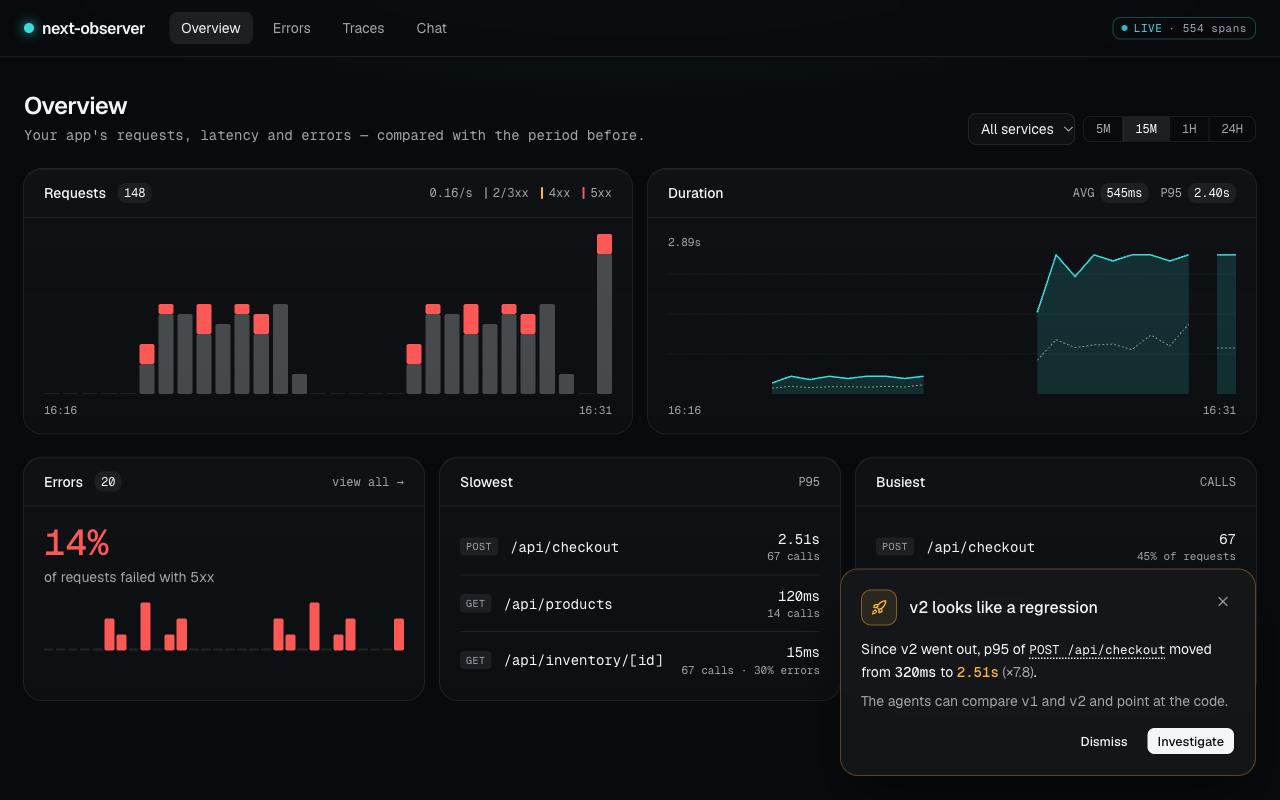This screenshot has height=800, width=1280.
Task: Open GET /api/inventory/[id] row
Action: (640, 660)
